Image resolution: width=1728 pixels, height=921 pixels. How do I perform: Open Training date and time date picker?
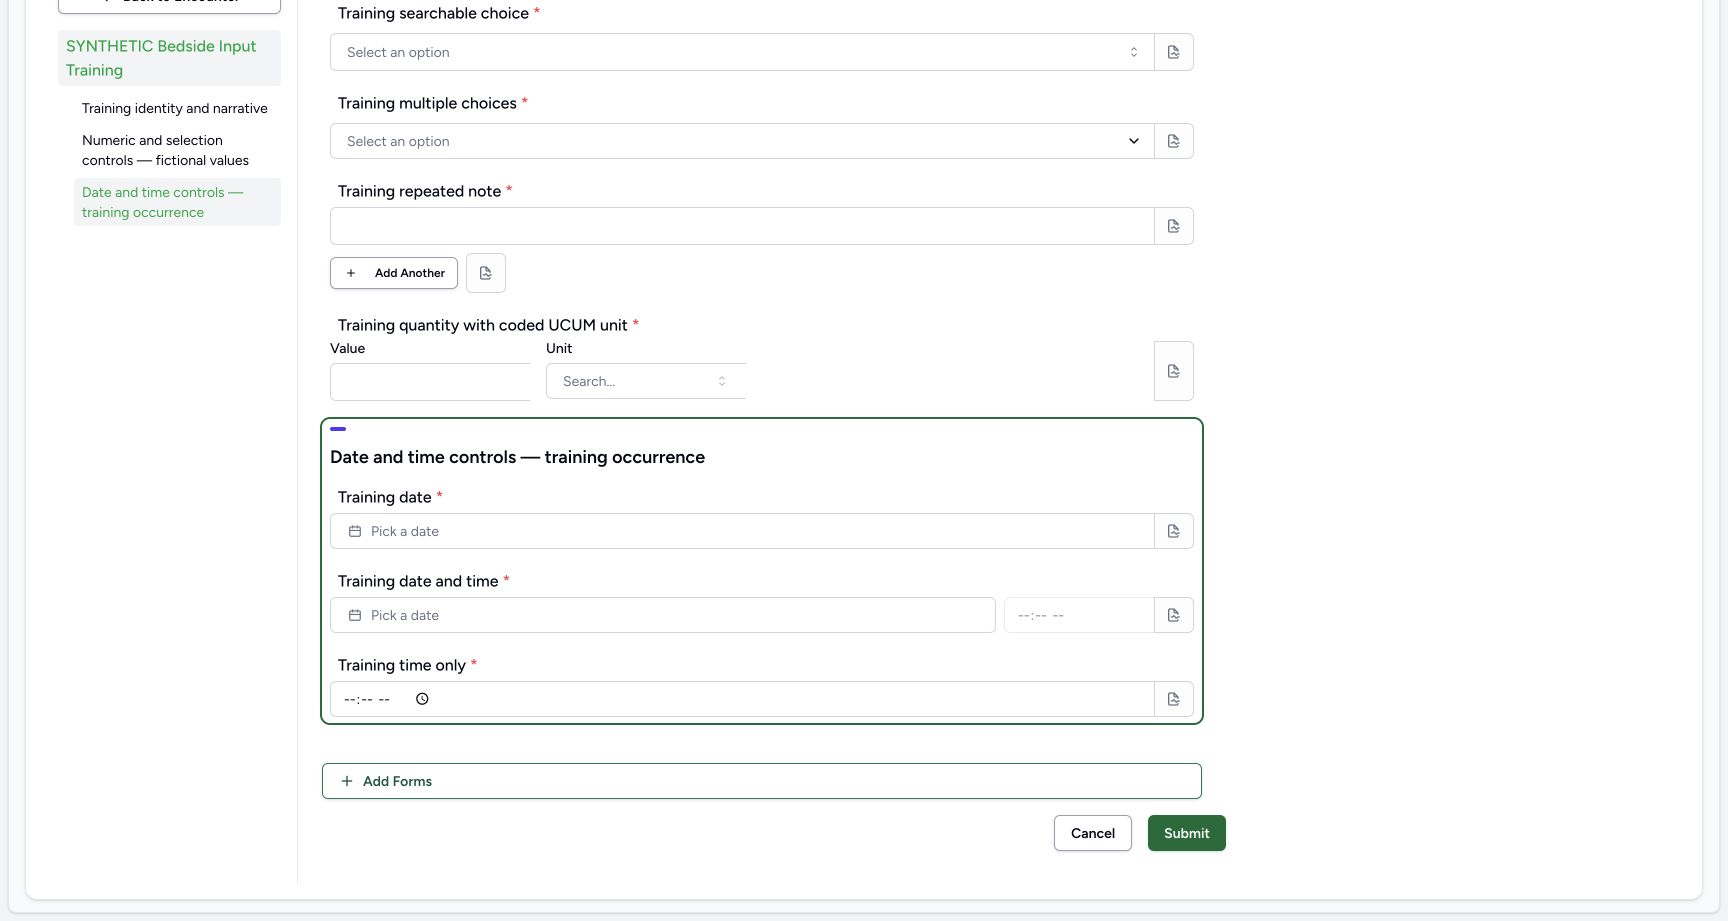pos(663,615)
